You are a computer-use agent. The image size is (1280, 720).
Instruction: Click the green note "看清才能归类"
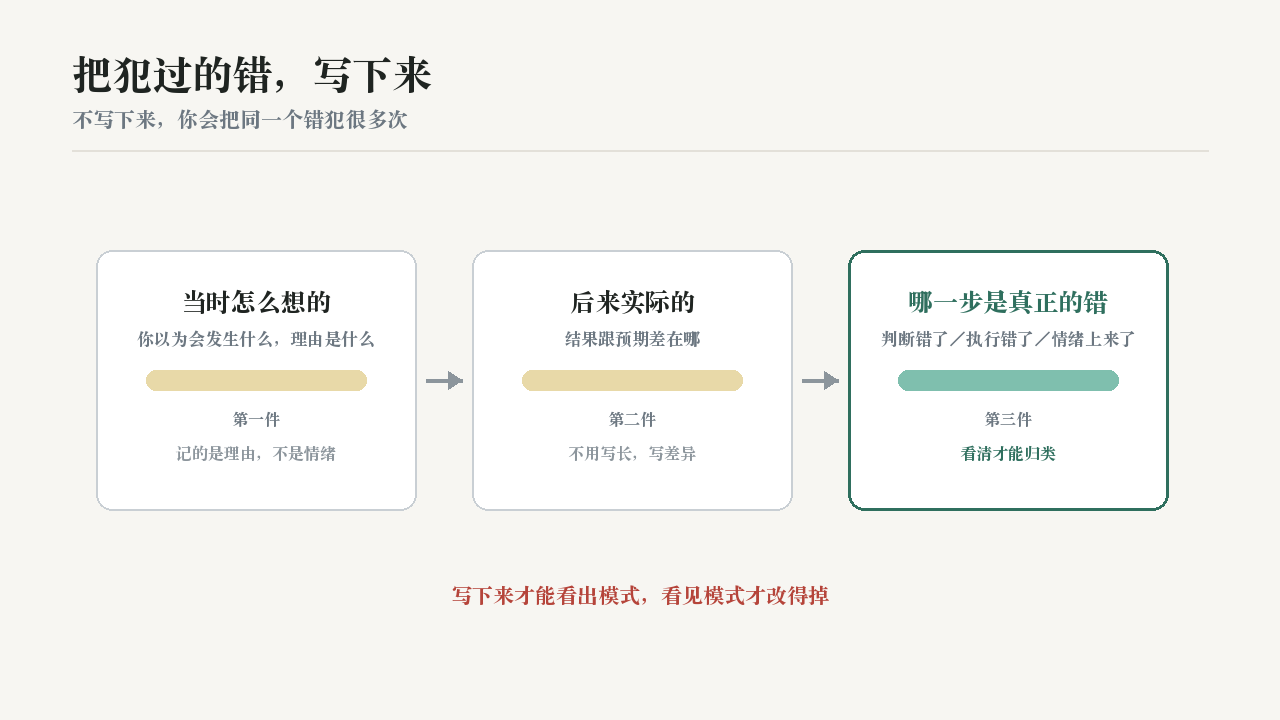[1008, 453]
